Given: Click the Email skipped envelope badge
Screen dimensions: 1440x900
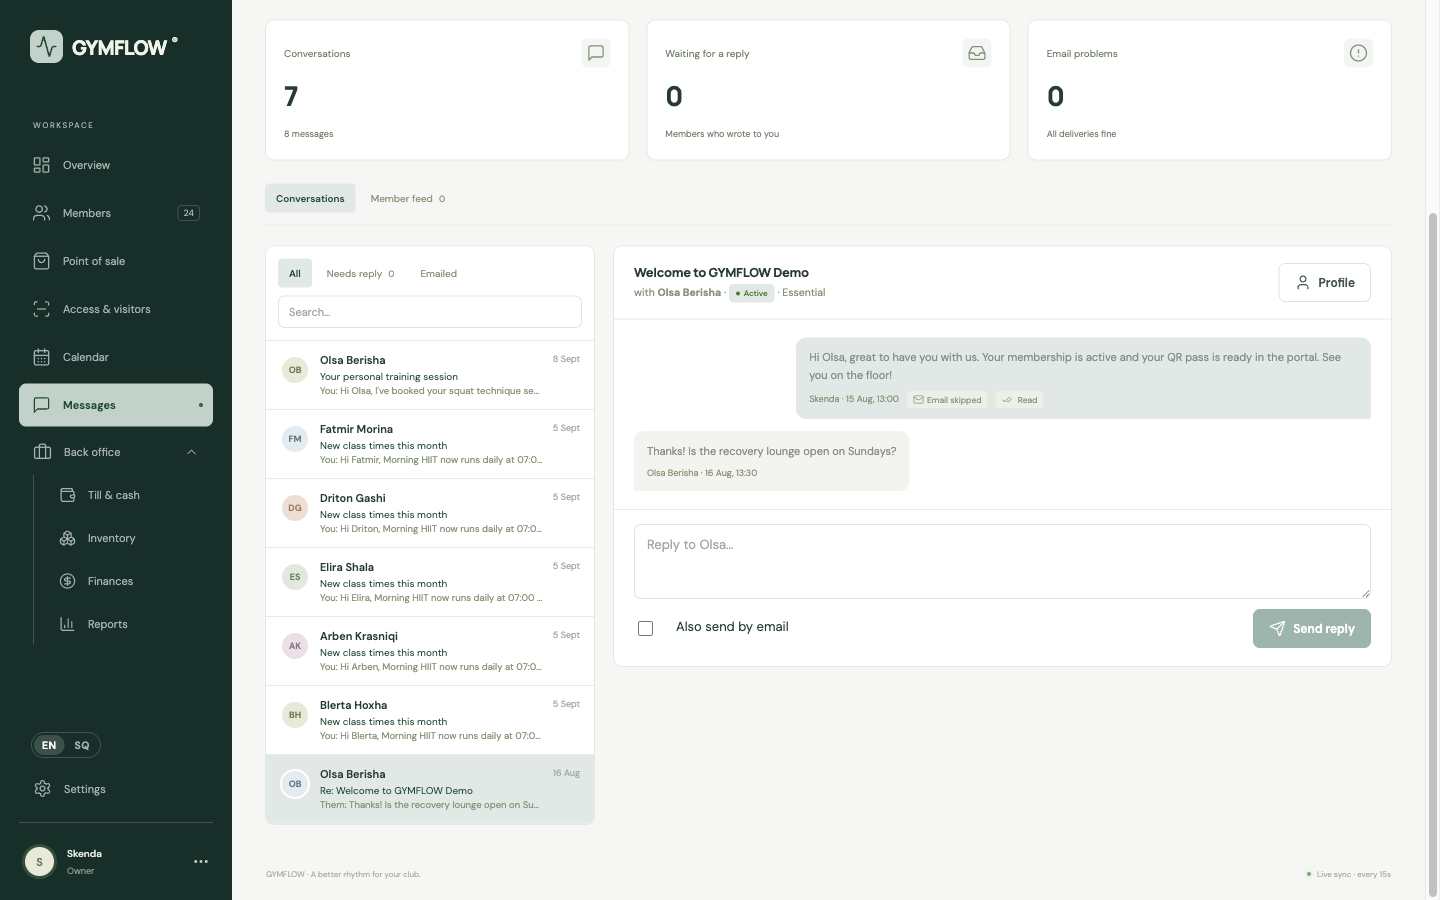Looking at the screenshot, I should 947,400.
